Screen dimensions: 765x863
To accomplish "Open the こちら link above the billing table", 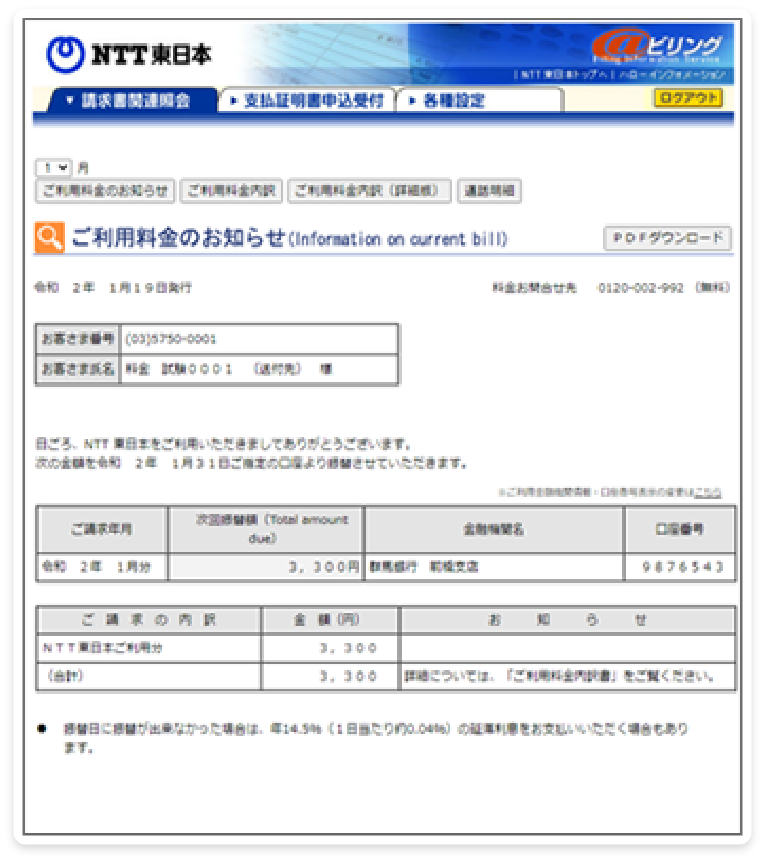I will tap(707, 493).
